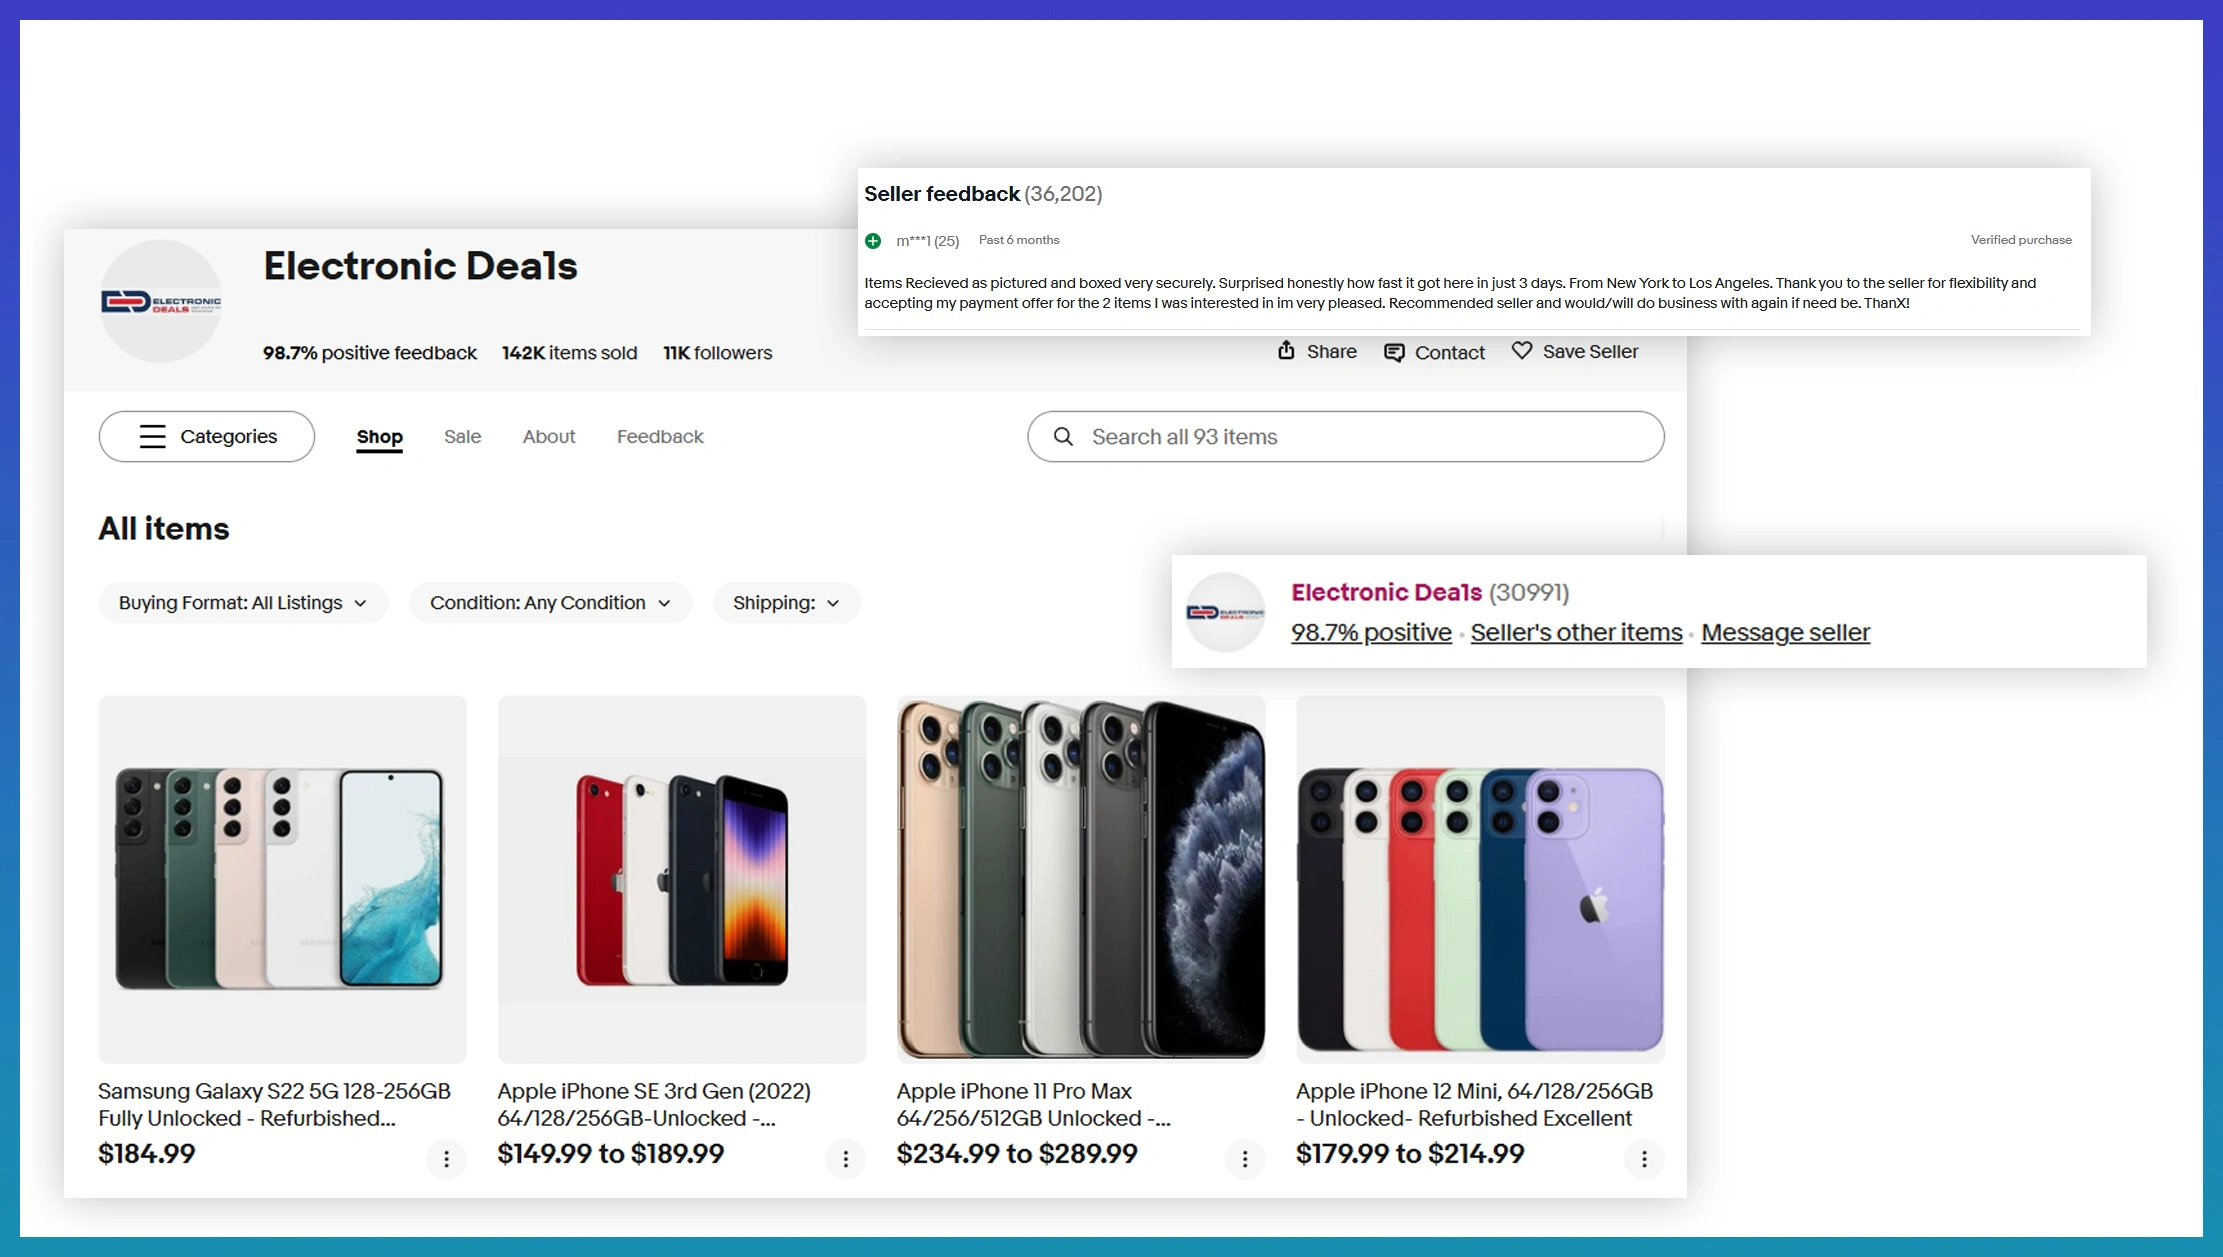Click the Save Seller heart icon
This screenshot has width=2223, height=1257.
pyautogui.click(x=1521, y=350)
